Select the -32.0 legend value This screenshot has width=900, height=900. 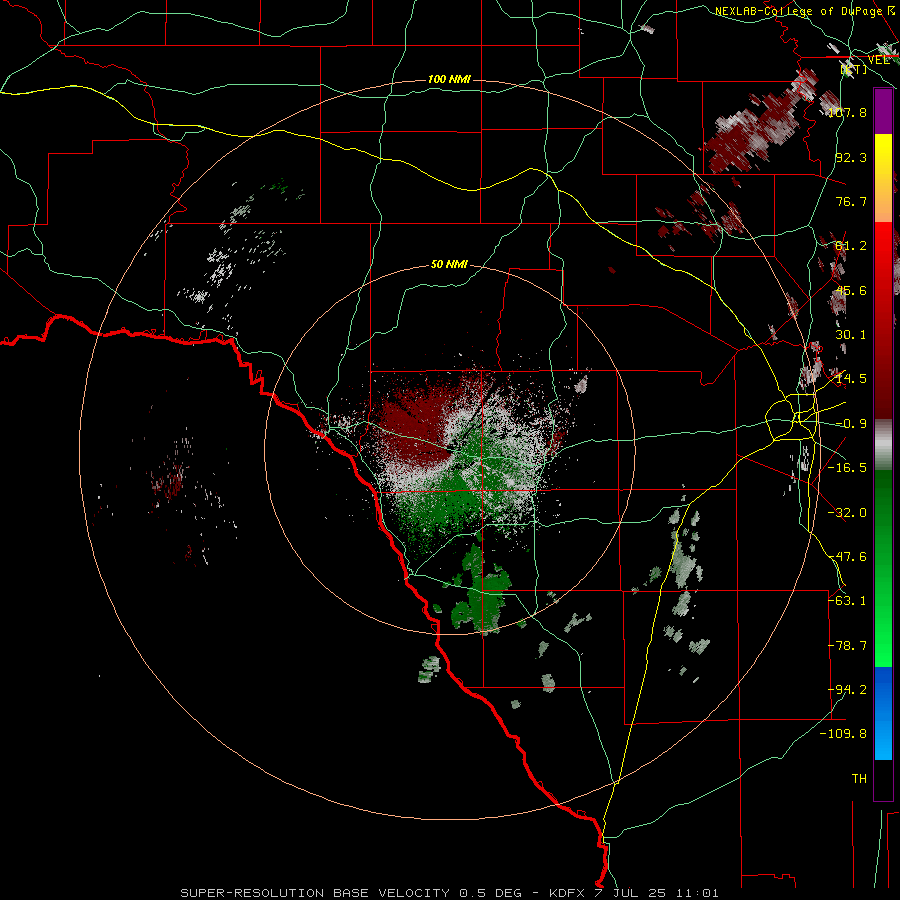tap(847, 513)
